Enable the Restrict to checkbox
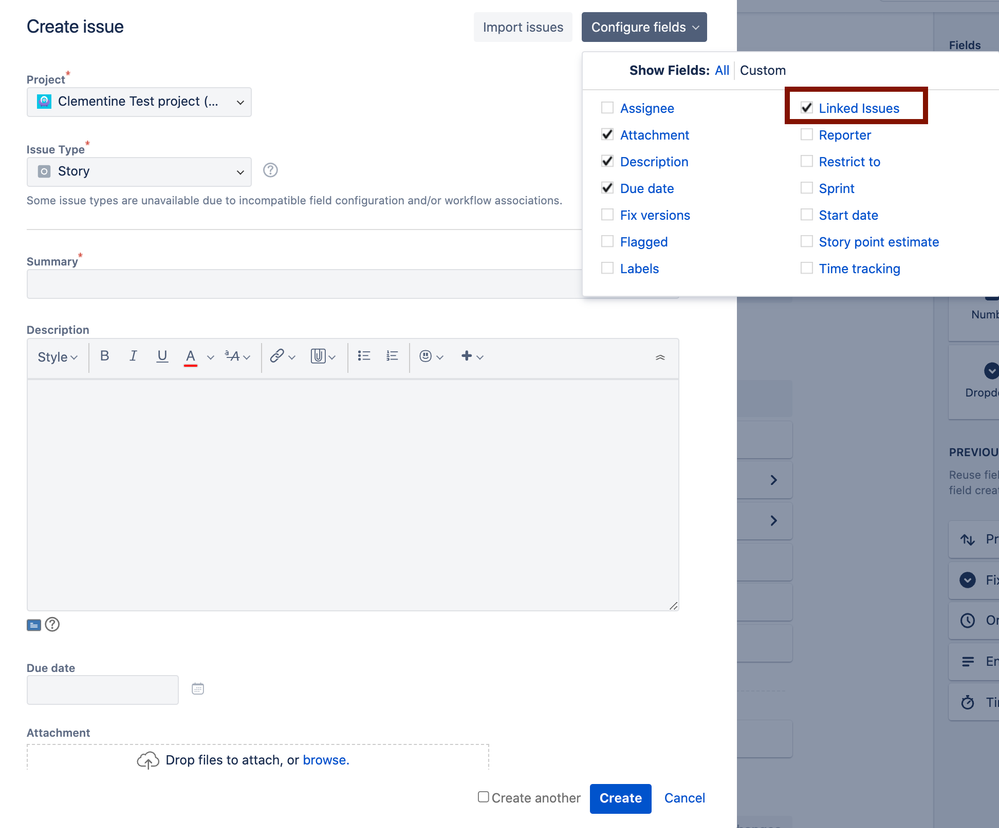Viewport: 999px width, 828px height. (x=807, y=161)
